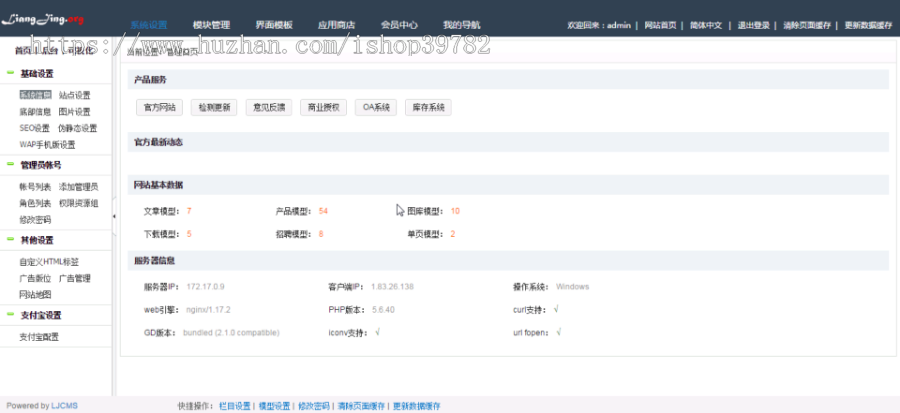900x413 pixels.
Task: Click the 产品模型 count 54
Action: [323, 212]
